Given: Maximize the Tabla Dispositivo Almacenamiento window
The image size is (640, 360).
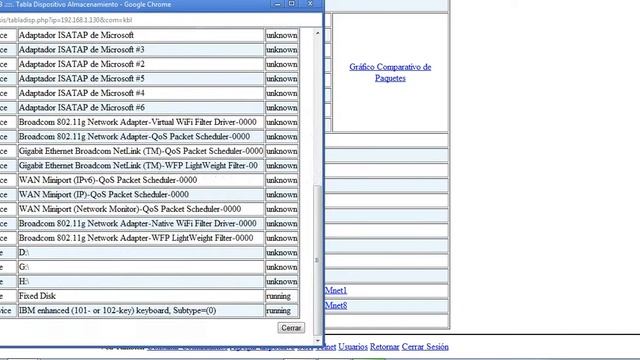Looking at the screenshot, I should click(291, 4).
